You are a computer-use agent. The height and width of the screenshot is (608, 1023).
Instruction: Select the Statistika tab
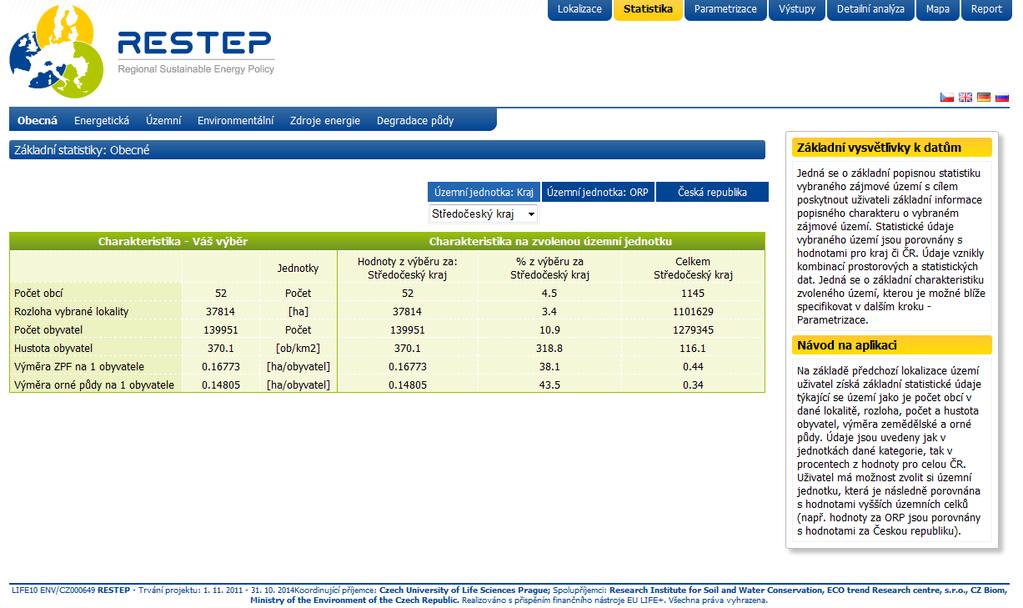pos(648,9)
